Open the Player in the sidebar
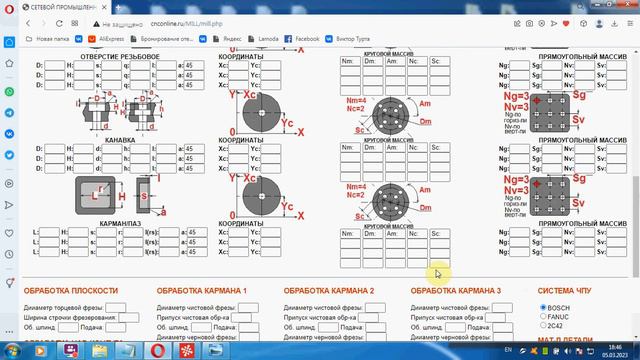 [x=9, y=184]
